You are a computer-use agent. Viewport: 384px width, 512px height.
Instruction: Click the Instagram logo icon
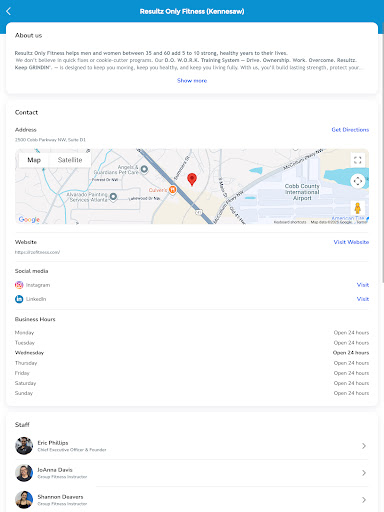[x=19, y=285]
